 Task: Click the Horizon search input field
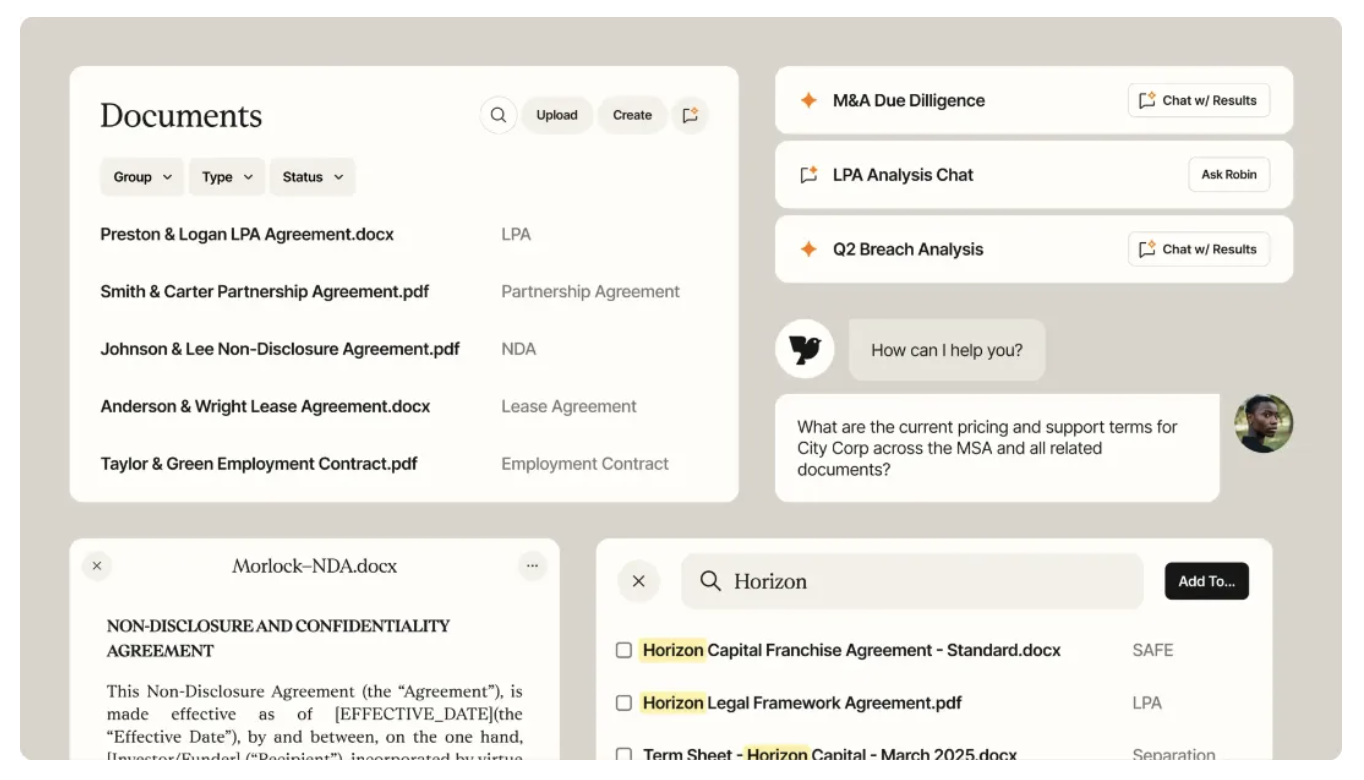pos(930,581)
